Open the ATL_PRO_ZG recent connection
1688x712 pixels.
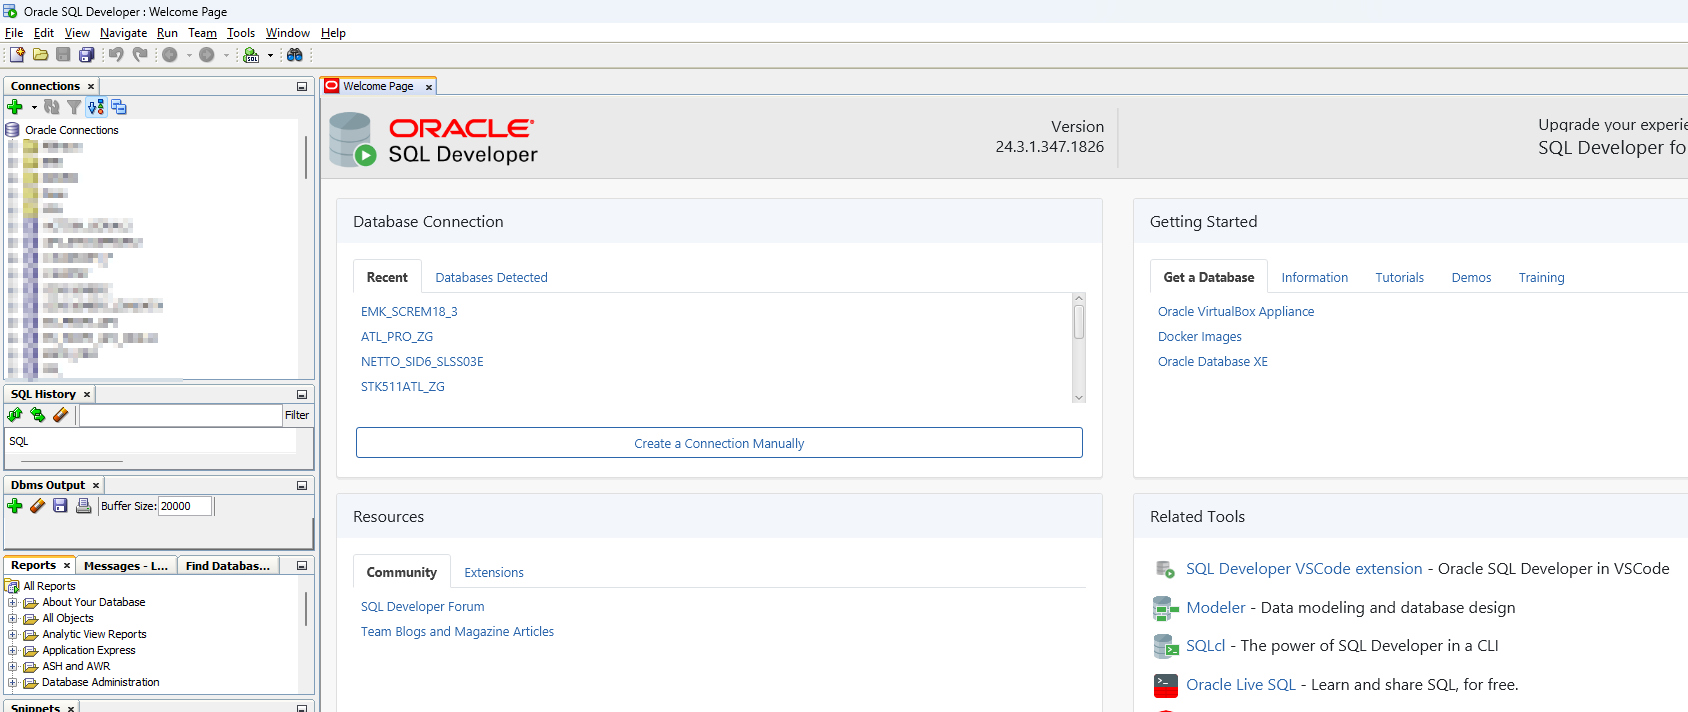pos(397,337)
